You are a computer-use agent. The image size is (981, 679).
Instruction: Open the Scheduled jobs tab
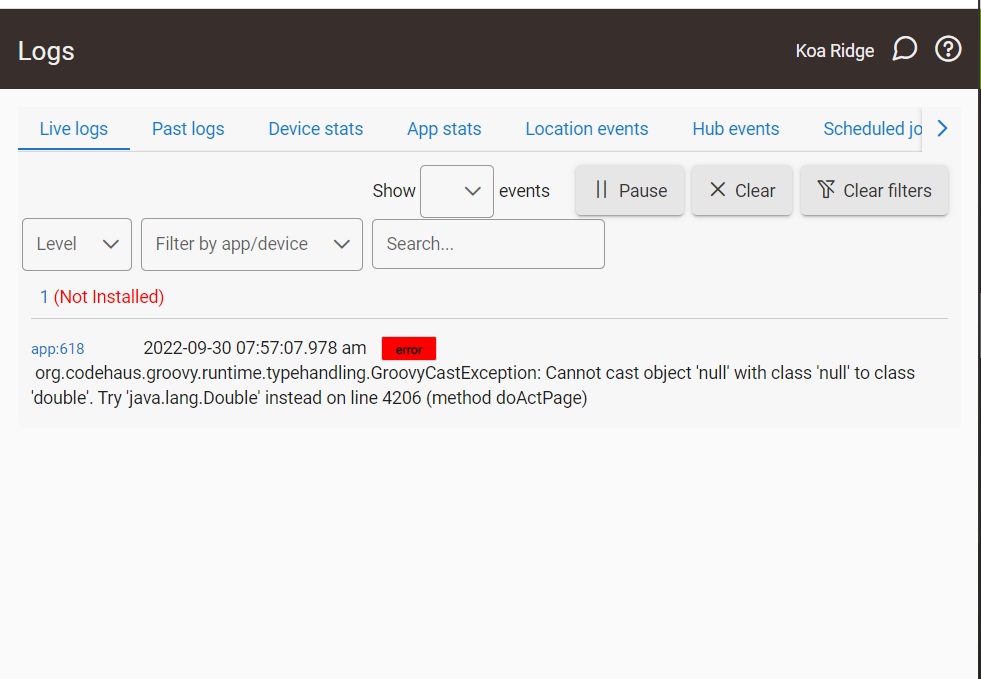coord(872,129)
